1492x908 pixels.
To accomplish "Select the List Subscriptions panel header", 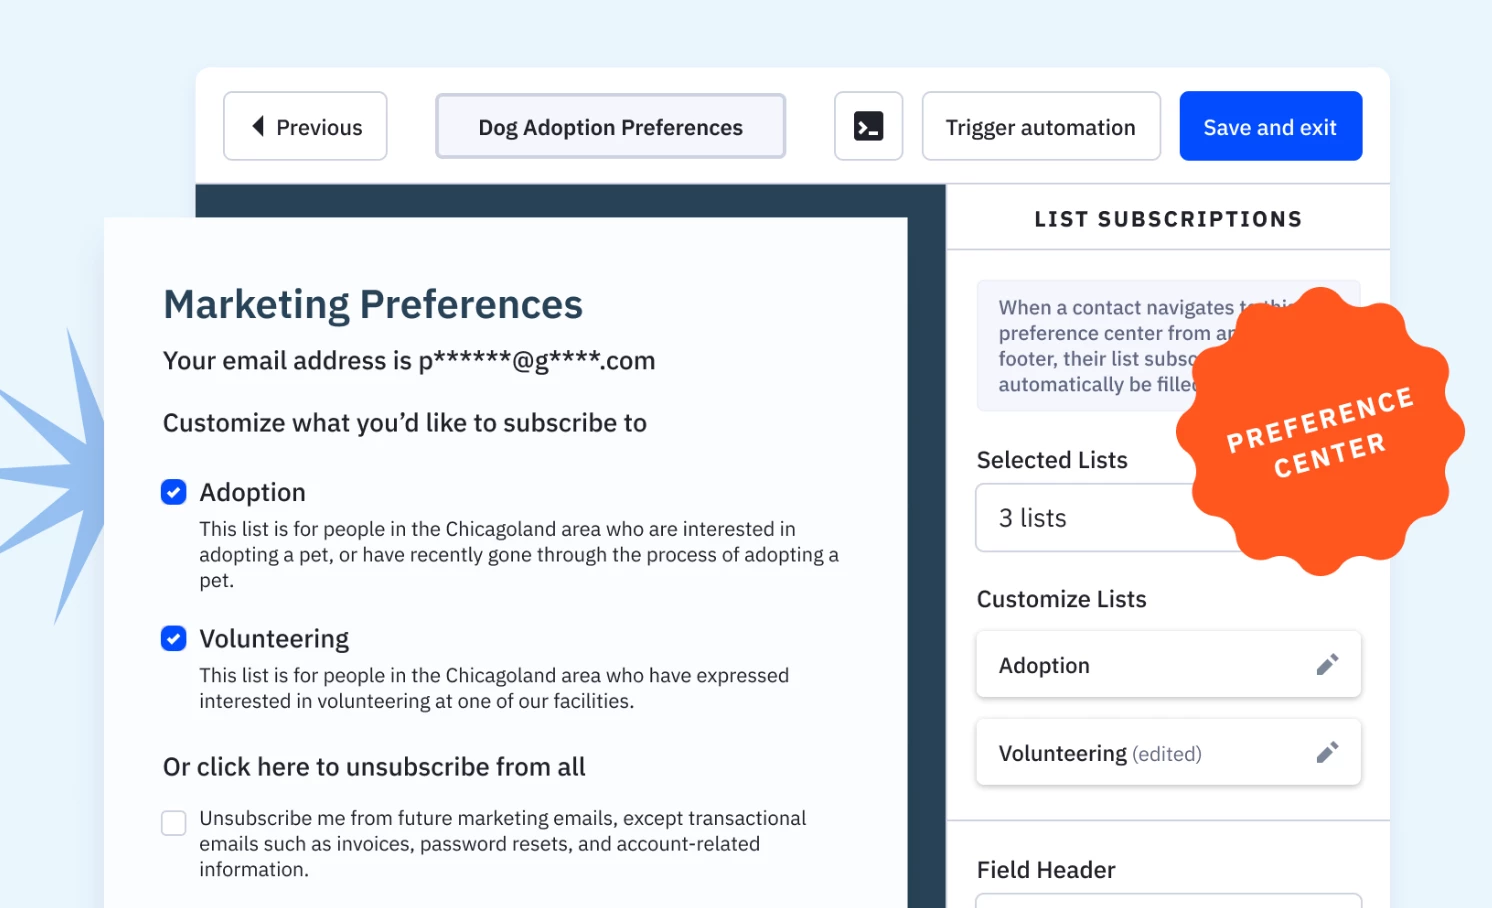I will tap(1167, 218).
